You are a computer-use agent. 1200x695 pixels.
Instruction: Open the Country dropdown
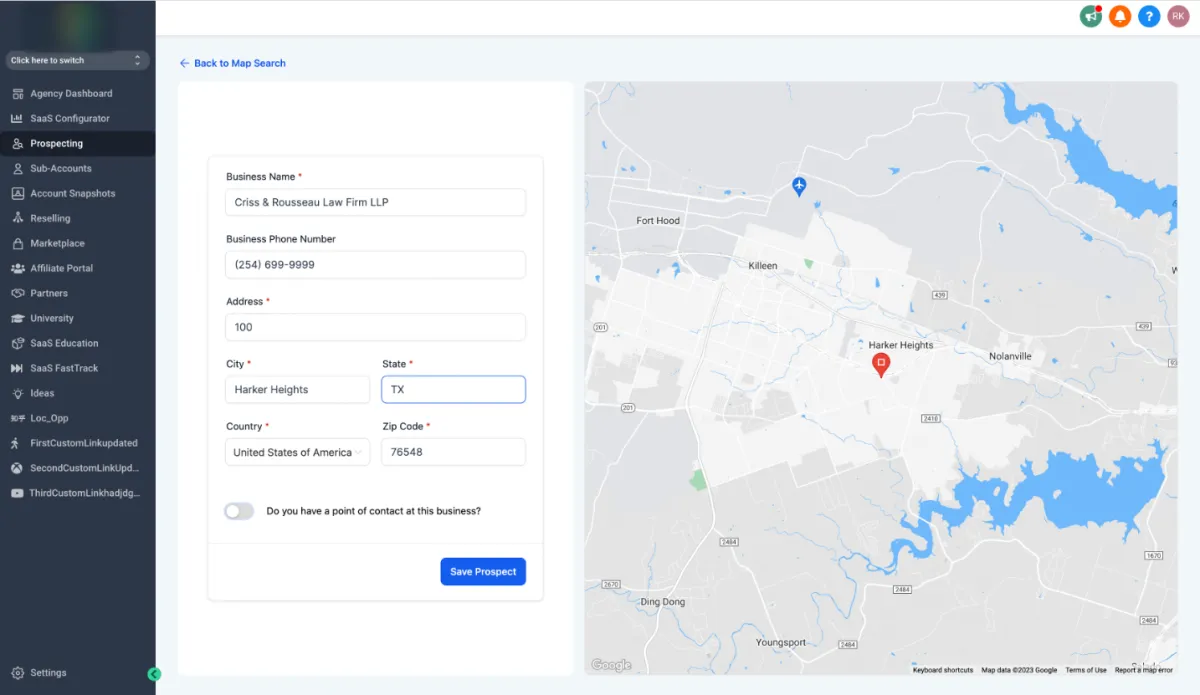click(298, 452)
